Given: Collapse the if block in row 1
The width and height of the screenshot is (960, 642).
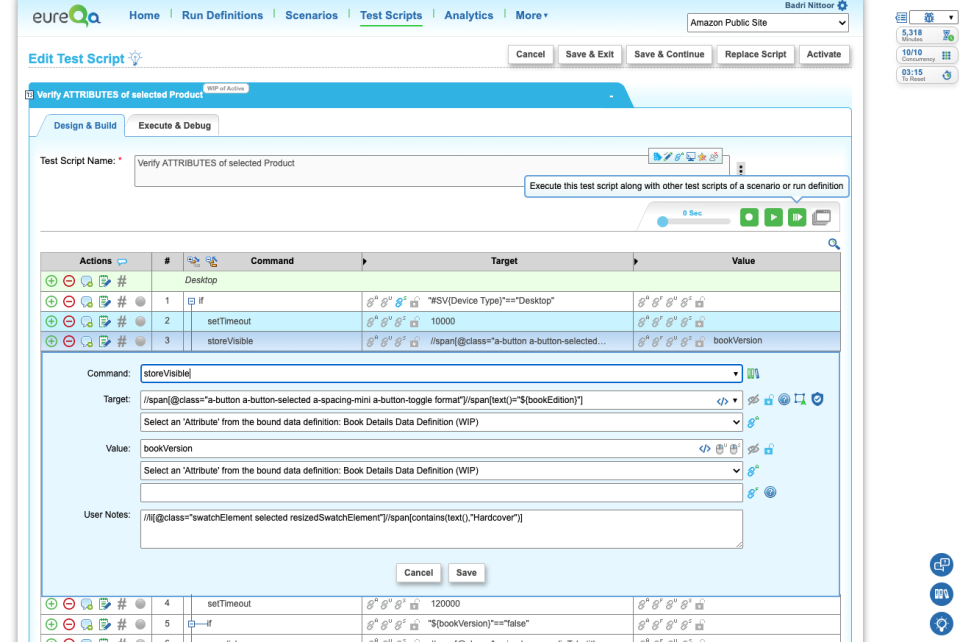Looking at the screenshot, I should pyautogui.click(x=192, y=301).
